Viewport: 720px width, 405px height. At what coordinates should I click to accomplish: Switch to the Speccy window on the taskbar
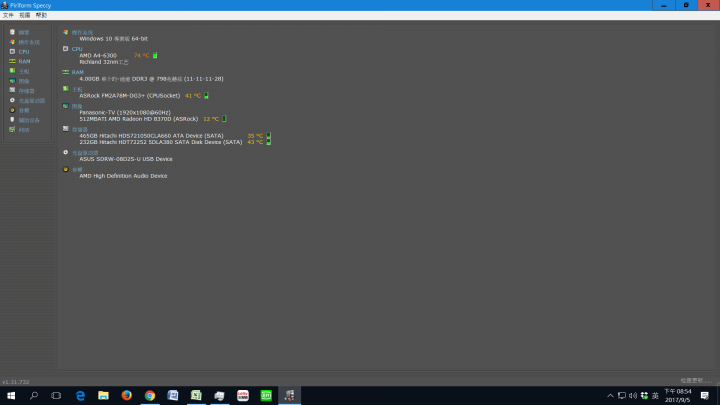click(x=289, y=395)
